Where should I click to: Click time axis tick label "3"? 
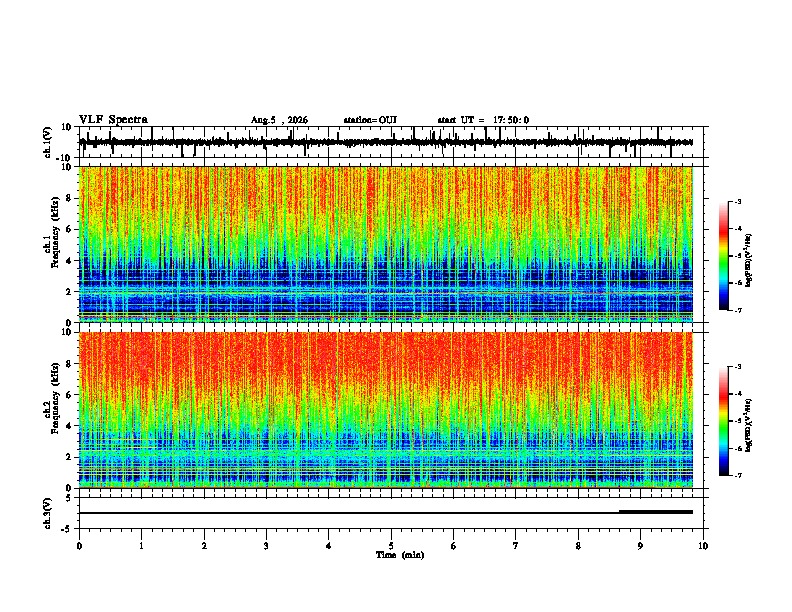coord(266,546)
